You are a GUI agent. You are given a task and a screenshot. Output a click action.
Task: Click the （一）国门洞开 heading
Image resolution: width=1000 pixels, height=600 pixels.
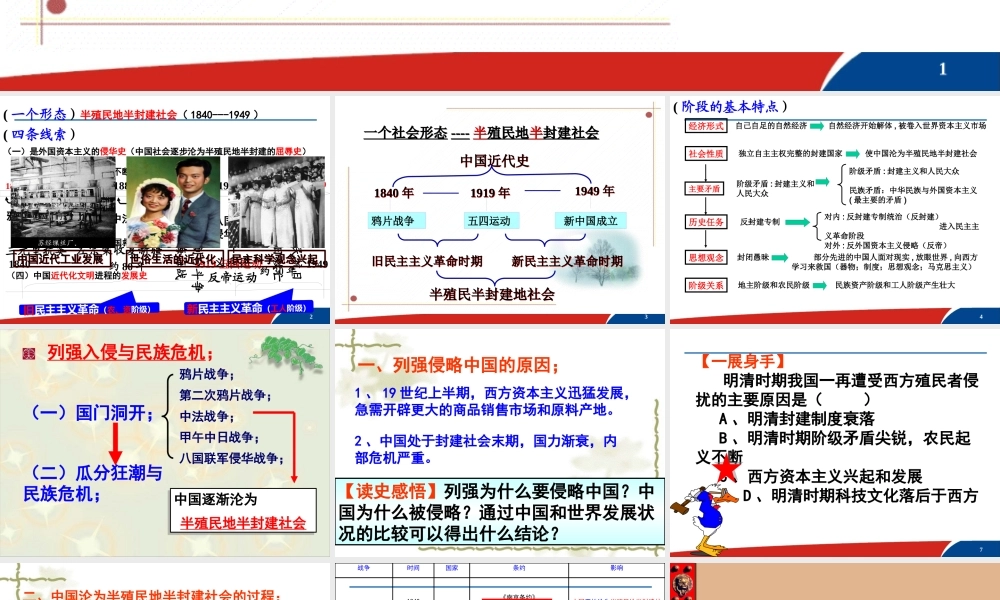click(90, 413)
